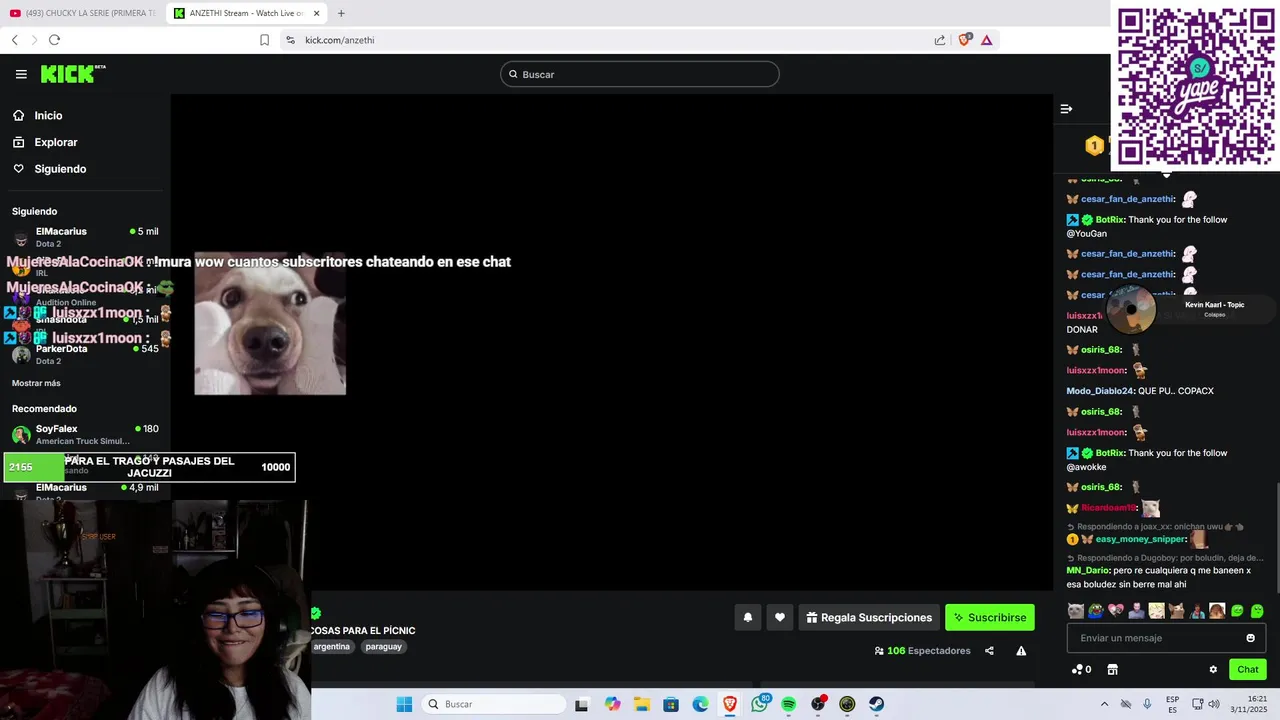Image resolution: width=1280 pixels, height=720 pixels.
Task: Open the SoyFalex recommended channel
Action: pos(85,434)
